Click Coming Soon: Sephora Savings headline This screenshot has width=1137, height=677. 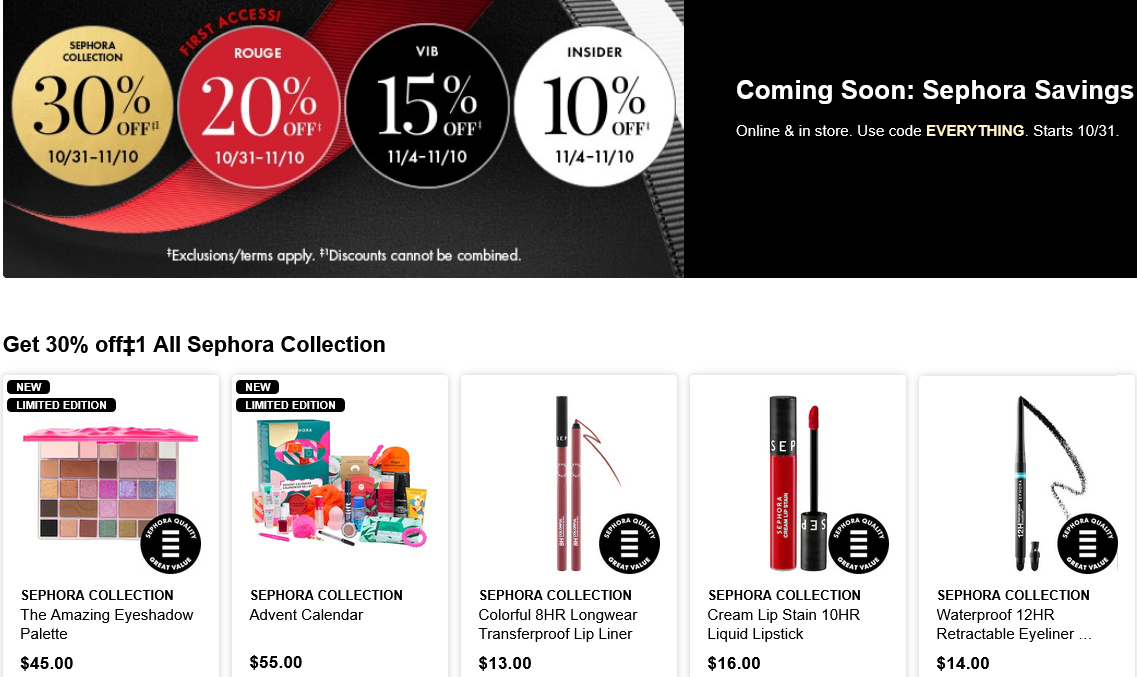pos(935,90)
